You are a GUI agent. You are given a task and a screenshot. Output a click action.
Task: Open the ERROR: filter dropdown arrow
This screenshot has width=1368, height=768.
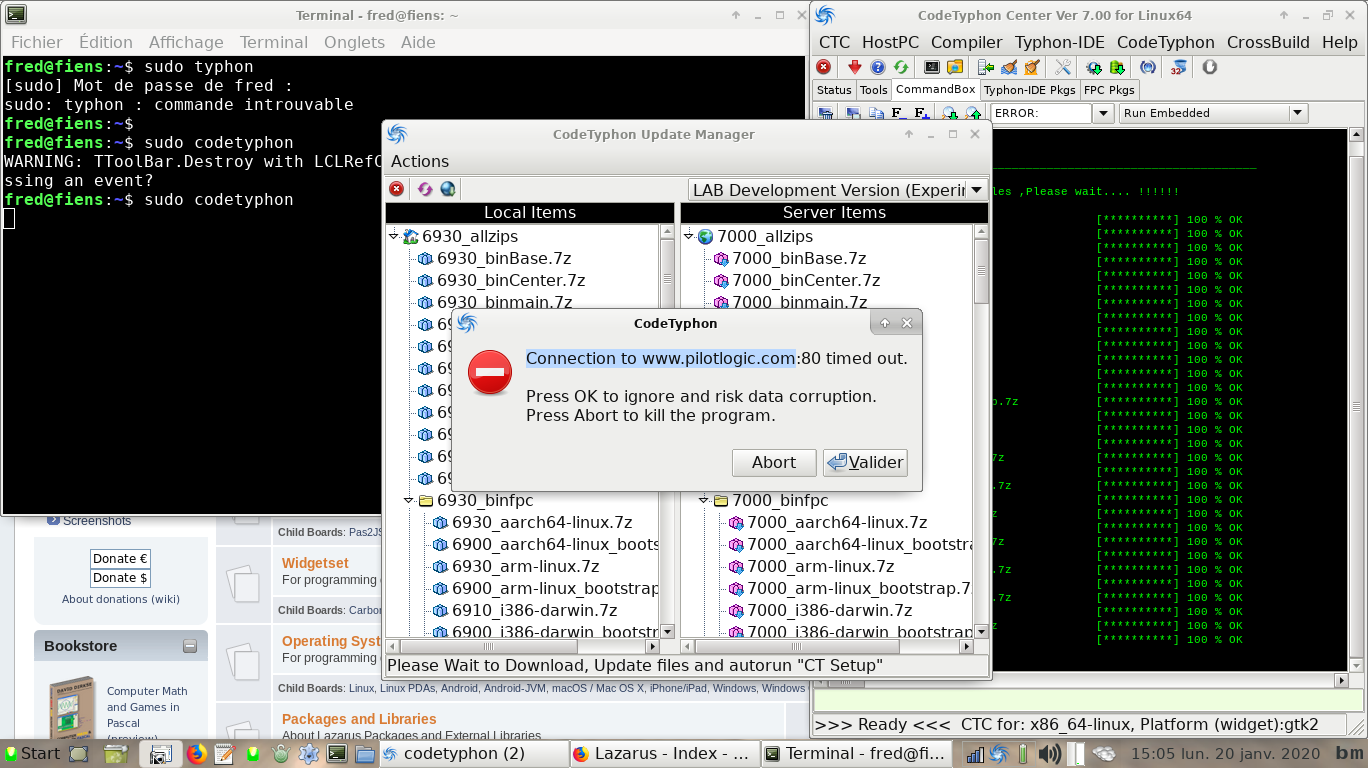[x=1103, y=113]
